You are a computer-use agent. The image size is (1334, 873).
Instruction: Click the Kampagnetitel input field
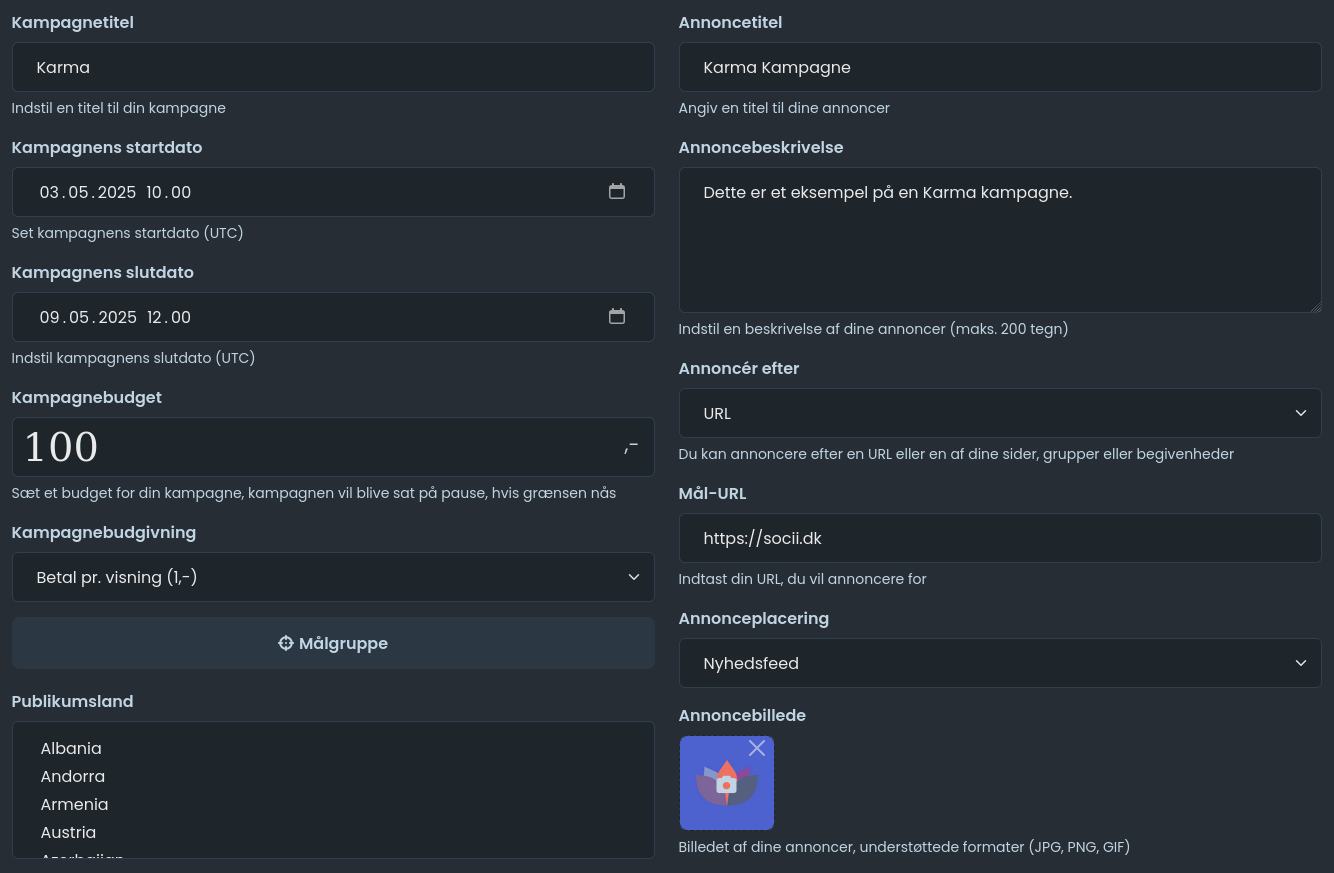coord(333,67)
